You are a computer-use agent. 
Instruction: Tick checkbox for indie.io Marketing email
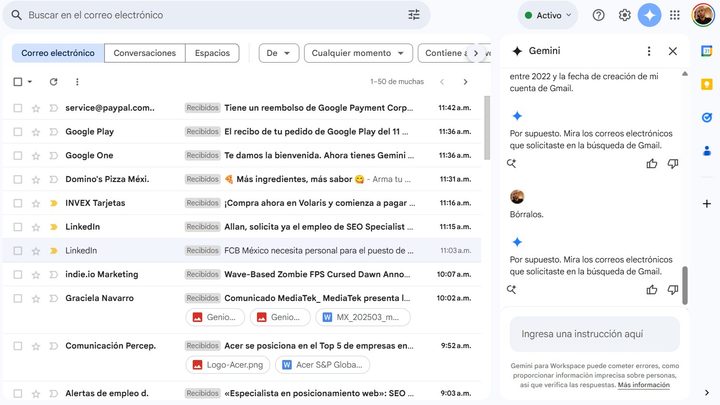point(17,275)
